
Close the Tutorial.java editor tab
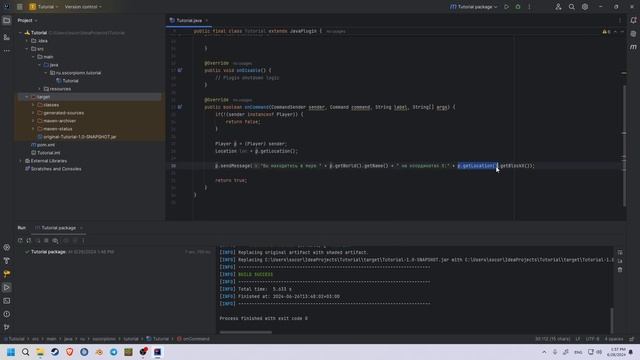pyautogui.click(x=207, y=20)
